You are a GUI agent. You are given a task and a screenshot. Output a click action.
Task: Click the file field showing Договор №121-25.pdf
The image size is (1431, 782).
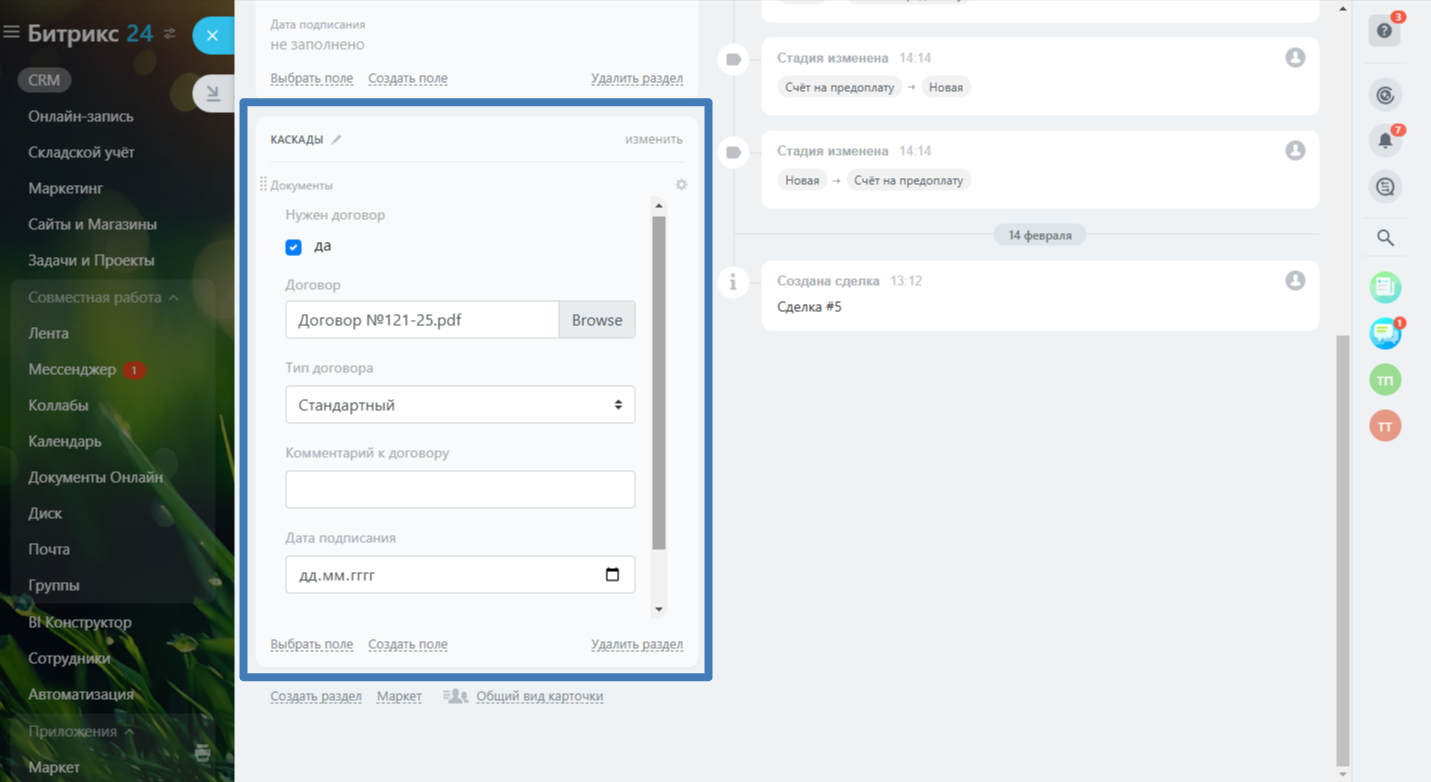click(x=422, y=320)
